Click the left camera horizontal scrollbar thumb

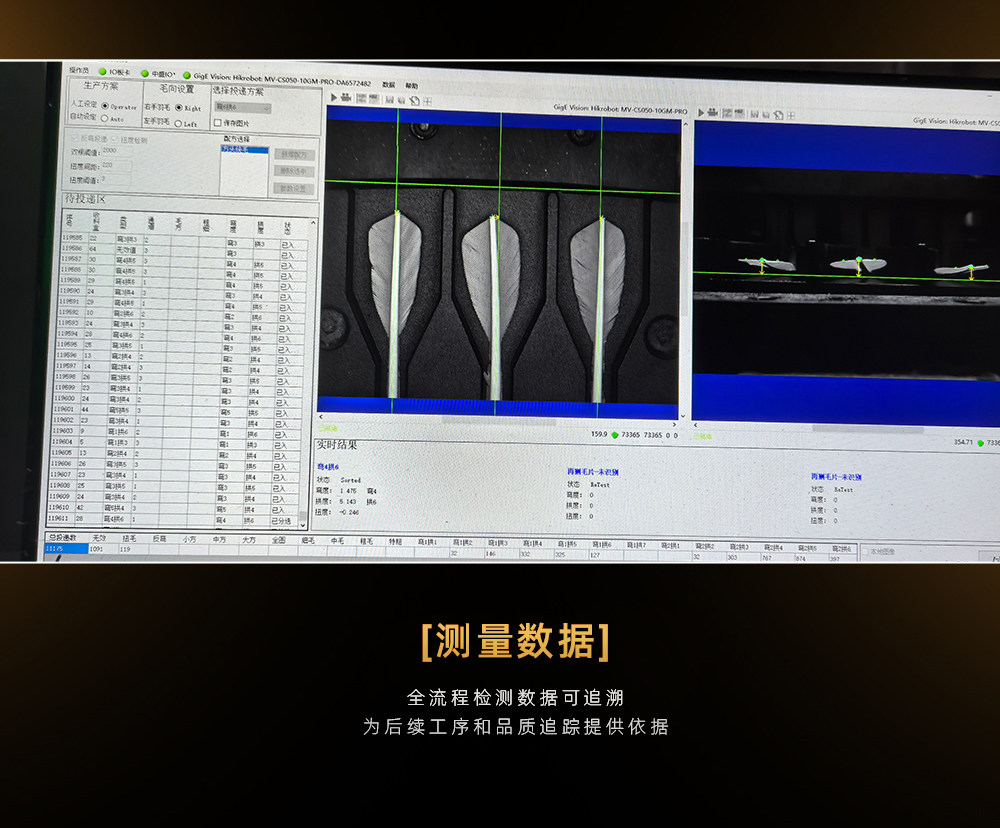coord(497,420)
